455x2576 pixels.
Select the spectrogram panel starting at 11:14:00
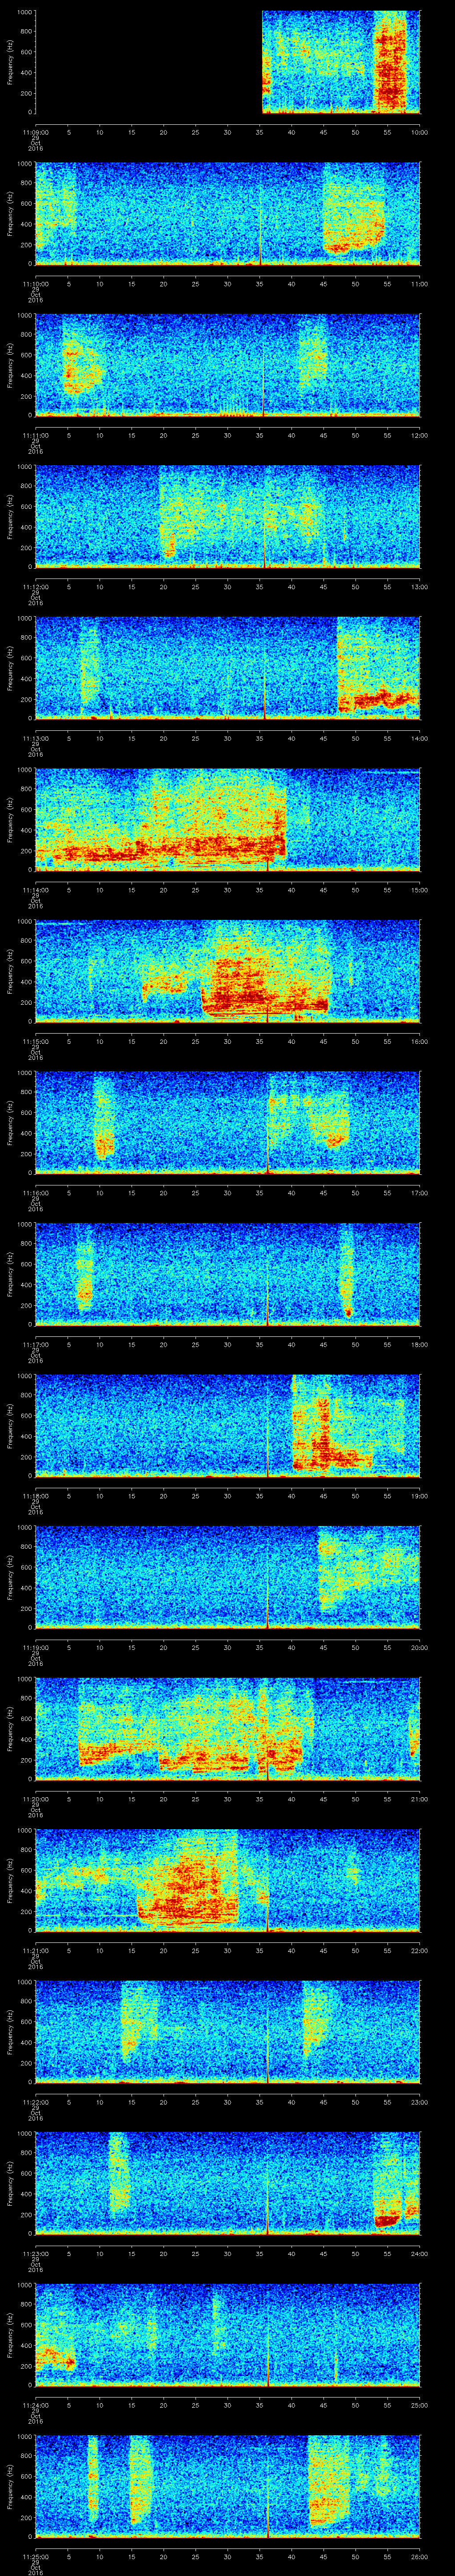[227, 819]
